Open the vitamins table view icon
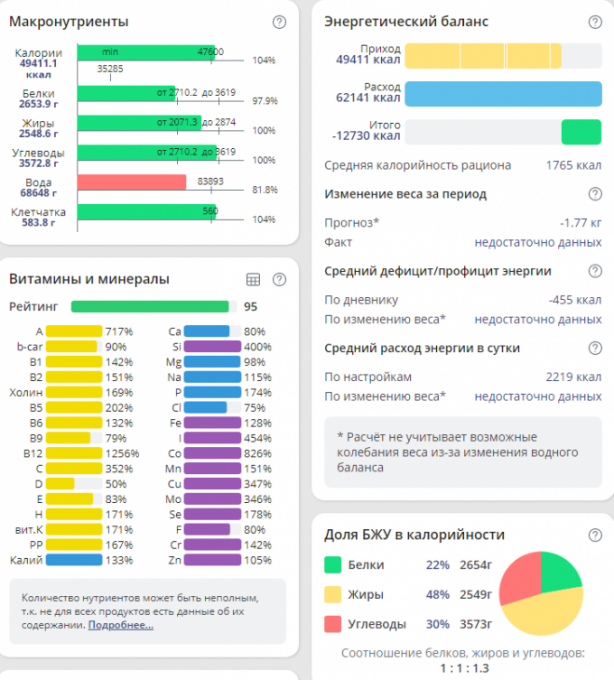Screen dimensions: 614x680 coord(253,279)
